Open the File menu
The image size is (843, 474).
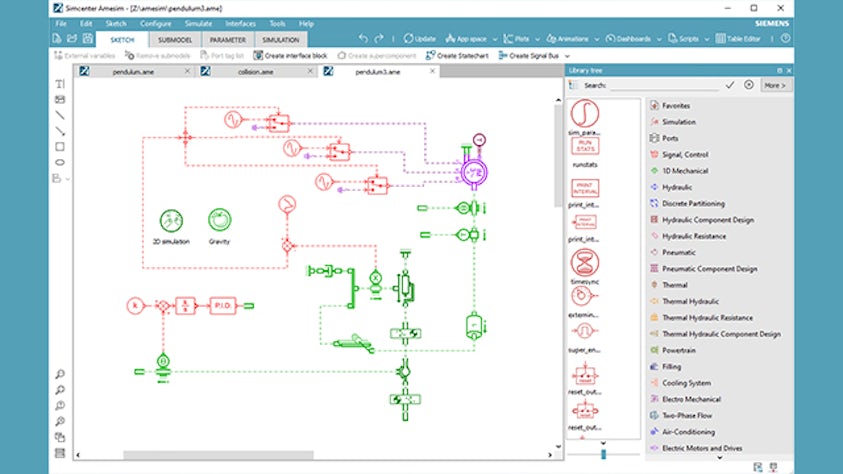click(61, 24)
